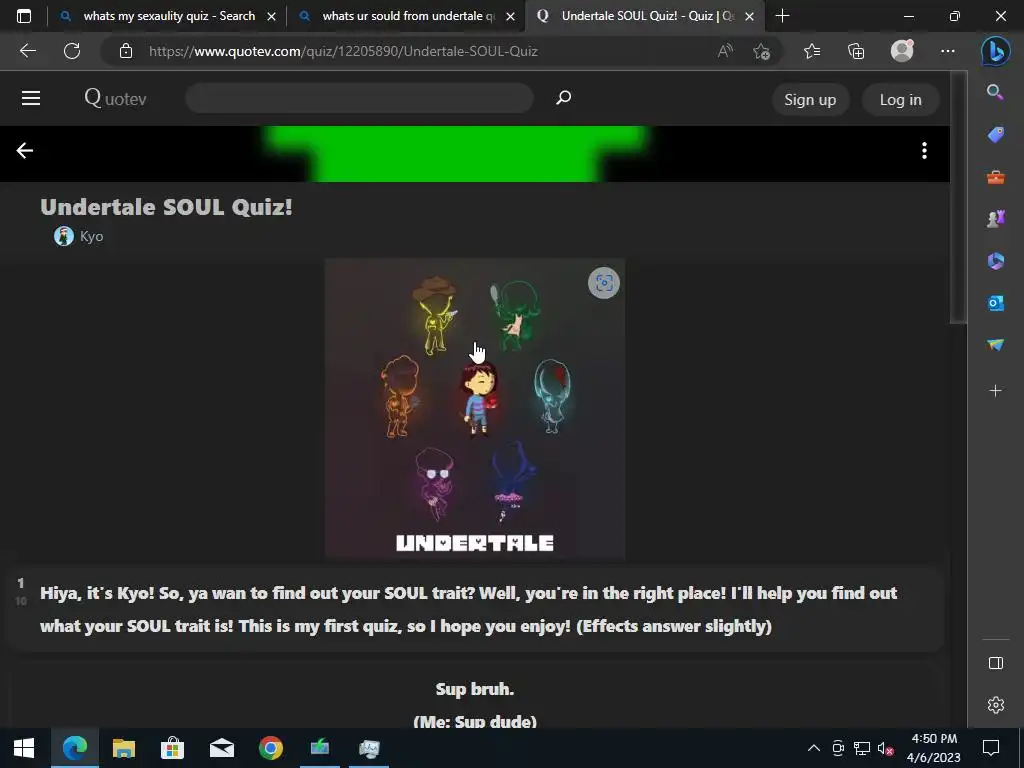Open the Quotev hamburger menu
This screenshot has height=768, width=1024.
coord(31,99)
